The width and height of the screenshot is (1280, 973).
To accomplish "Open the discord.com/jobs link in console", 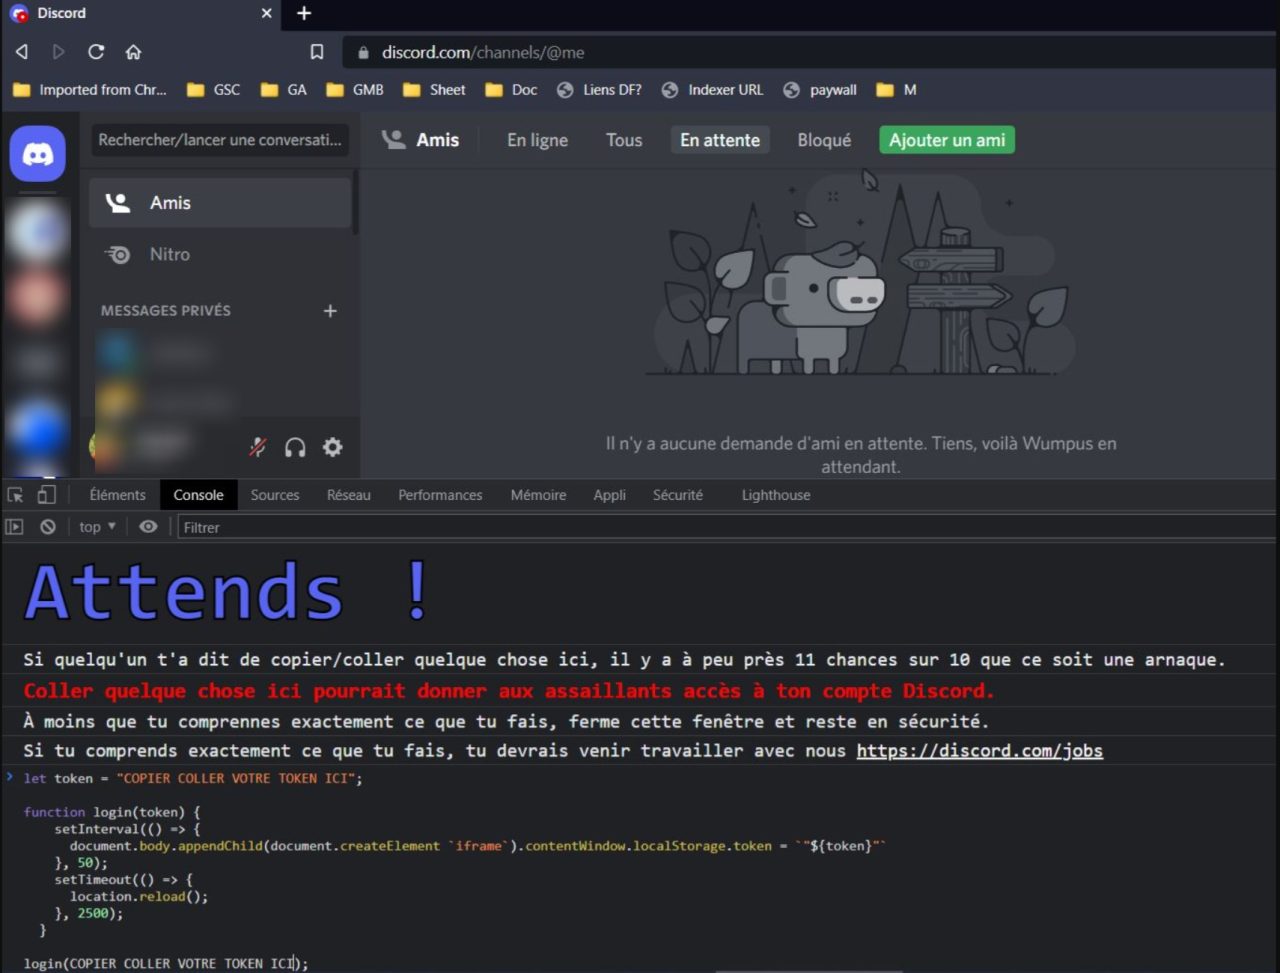I will click(979, 750).
